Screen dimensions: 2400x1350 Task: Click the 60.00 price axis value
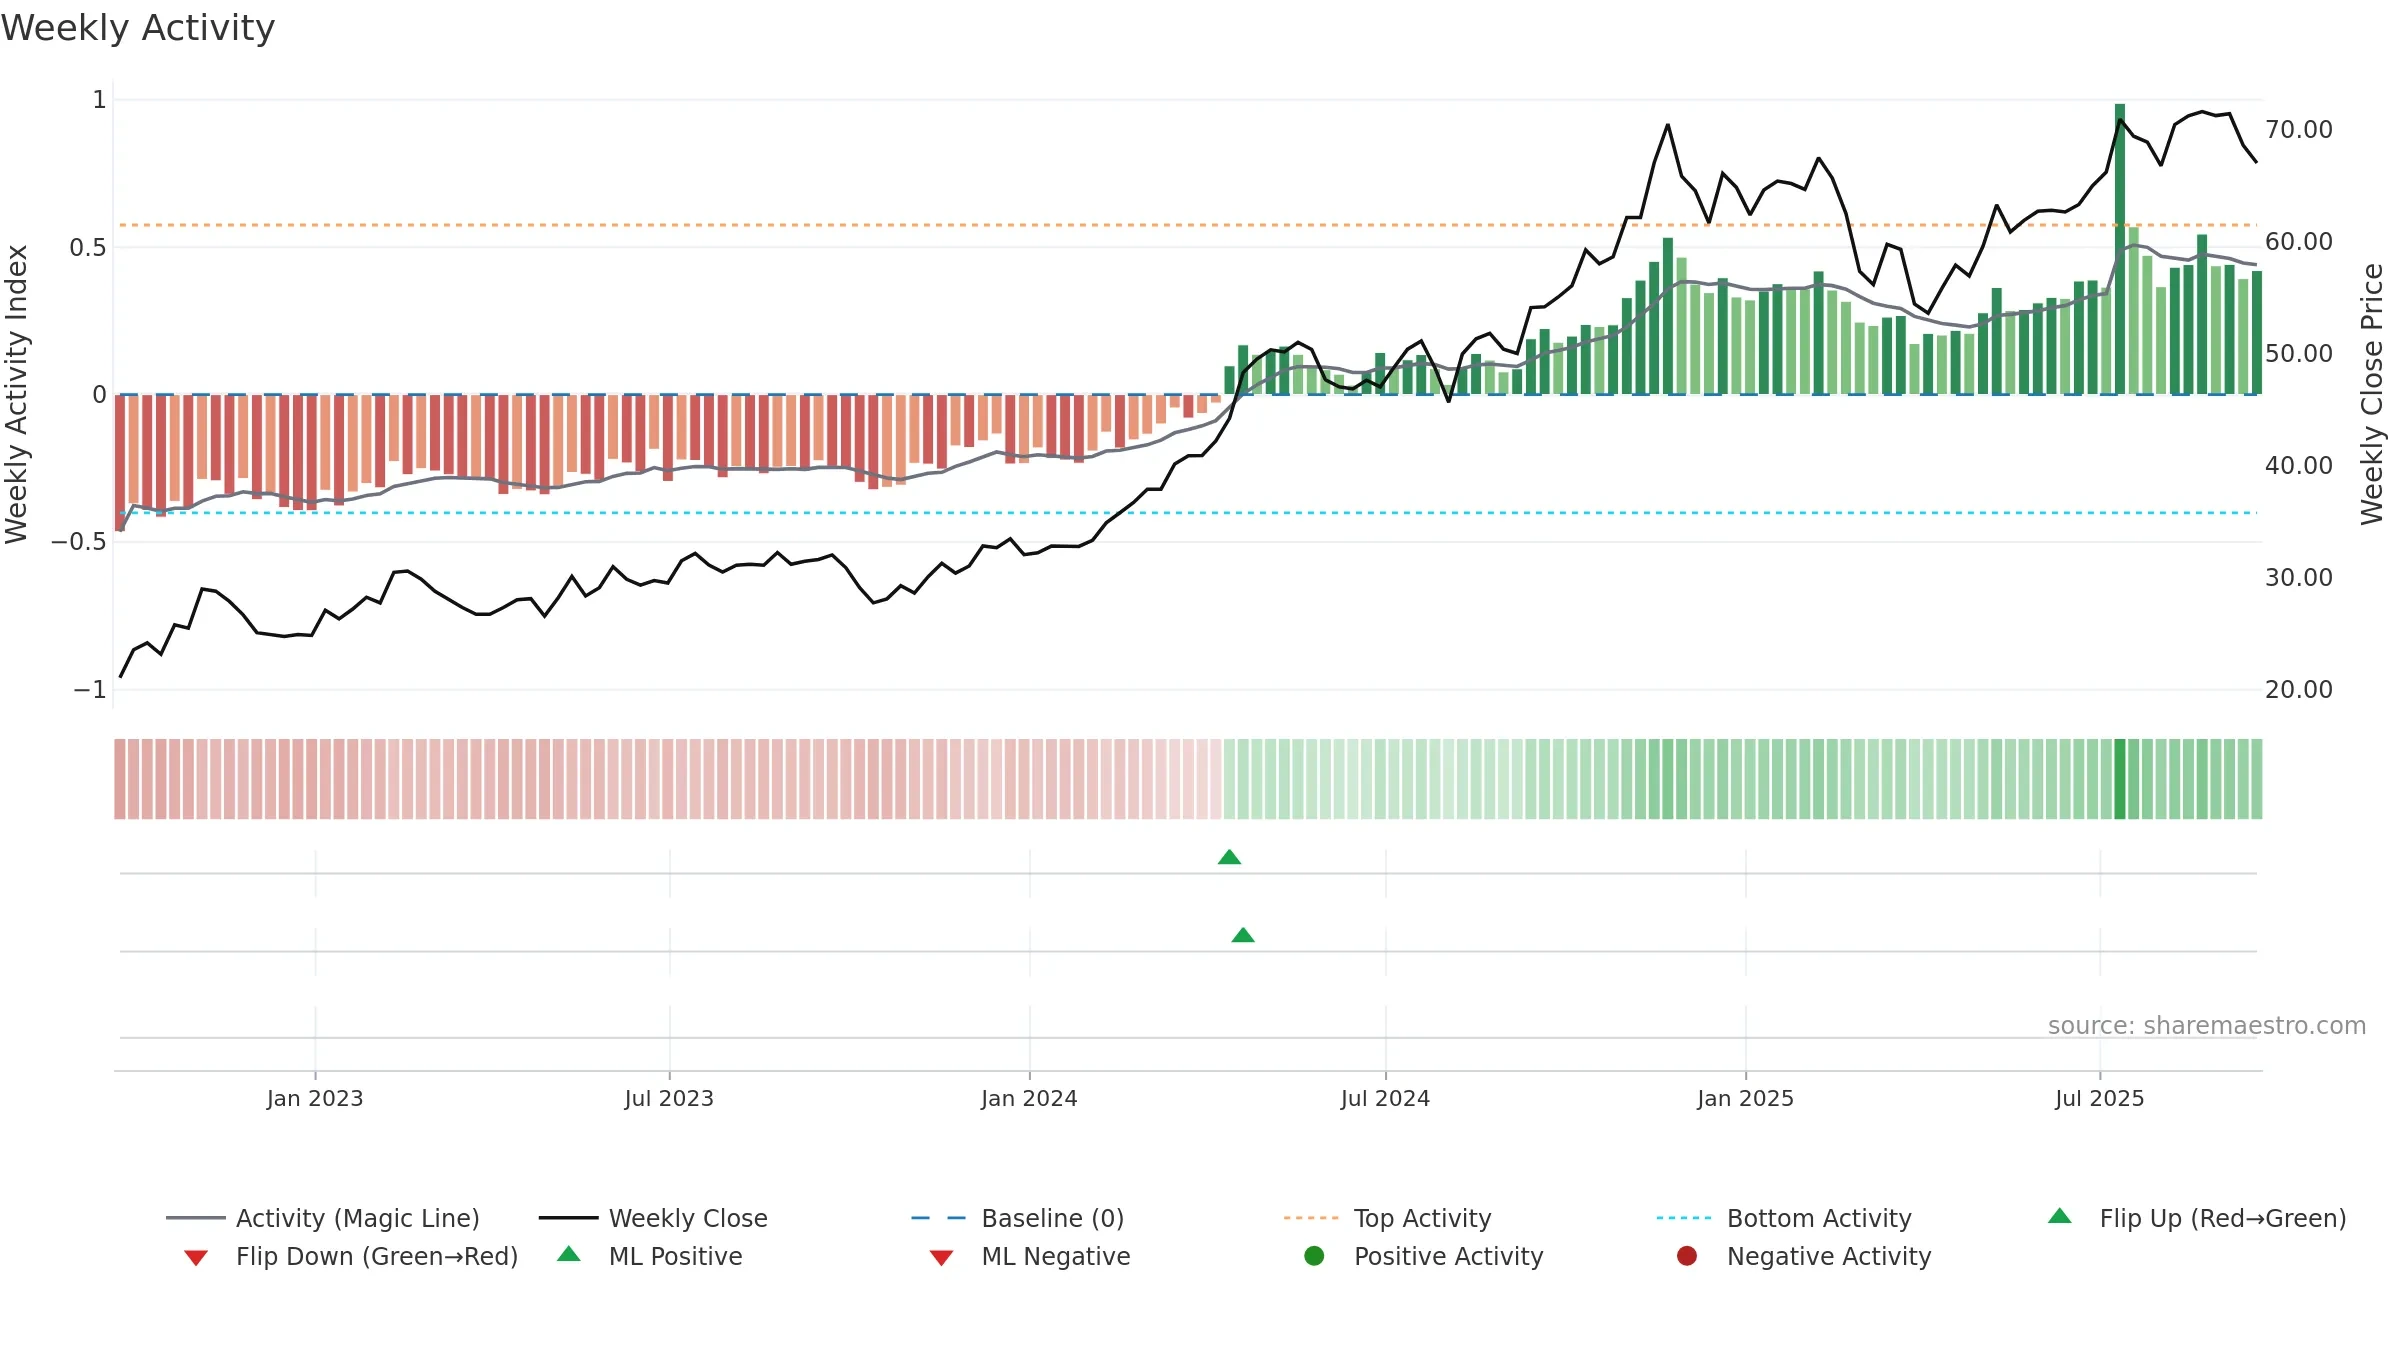click(x=2299, y=242)
